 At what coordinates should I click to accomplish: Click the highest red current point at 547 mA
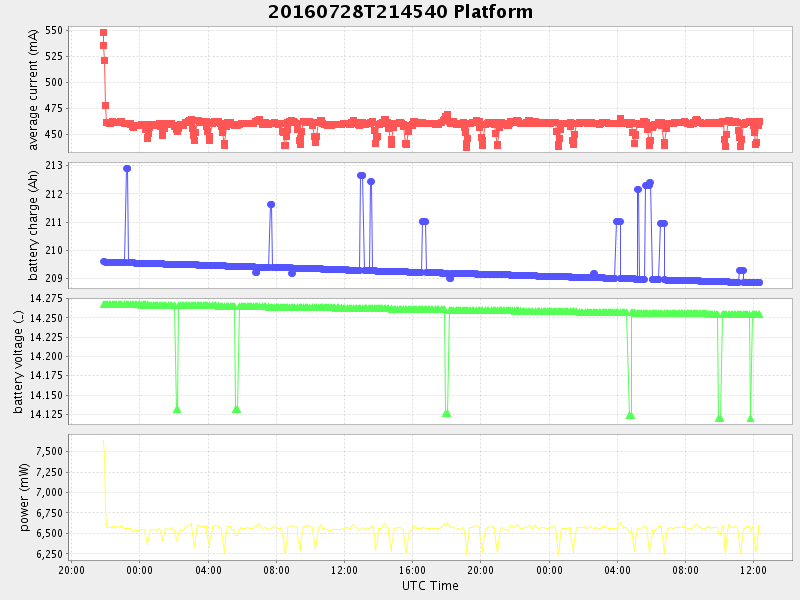click(x=103, y=33)
